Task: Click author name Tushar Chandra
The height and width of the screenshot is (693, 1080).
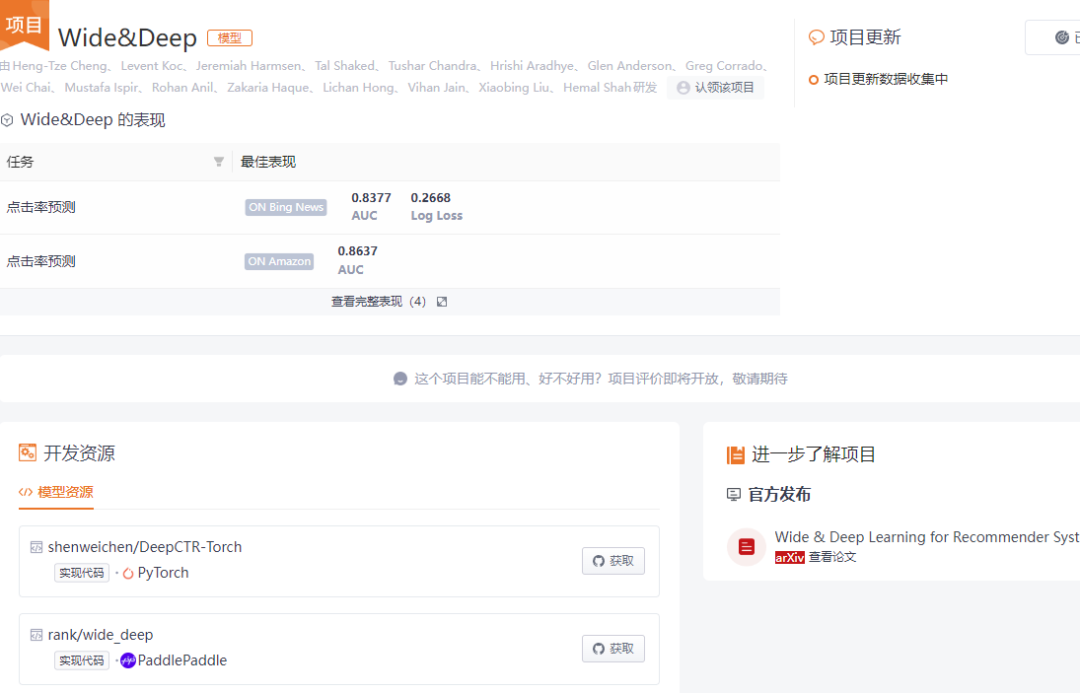Action: click(432, 66)
